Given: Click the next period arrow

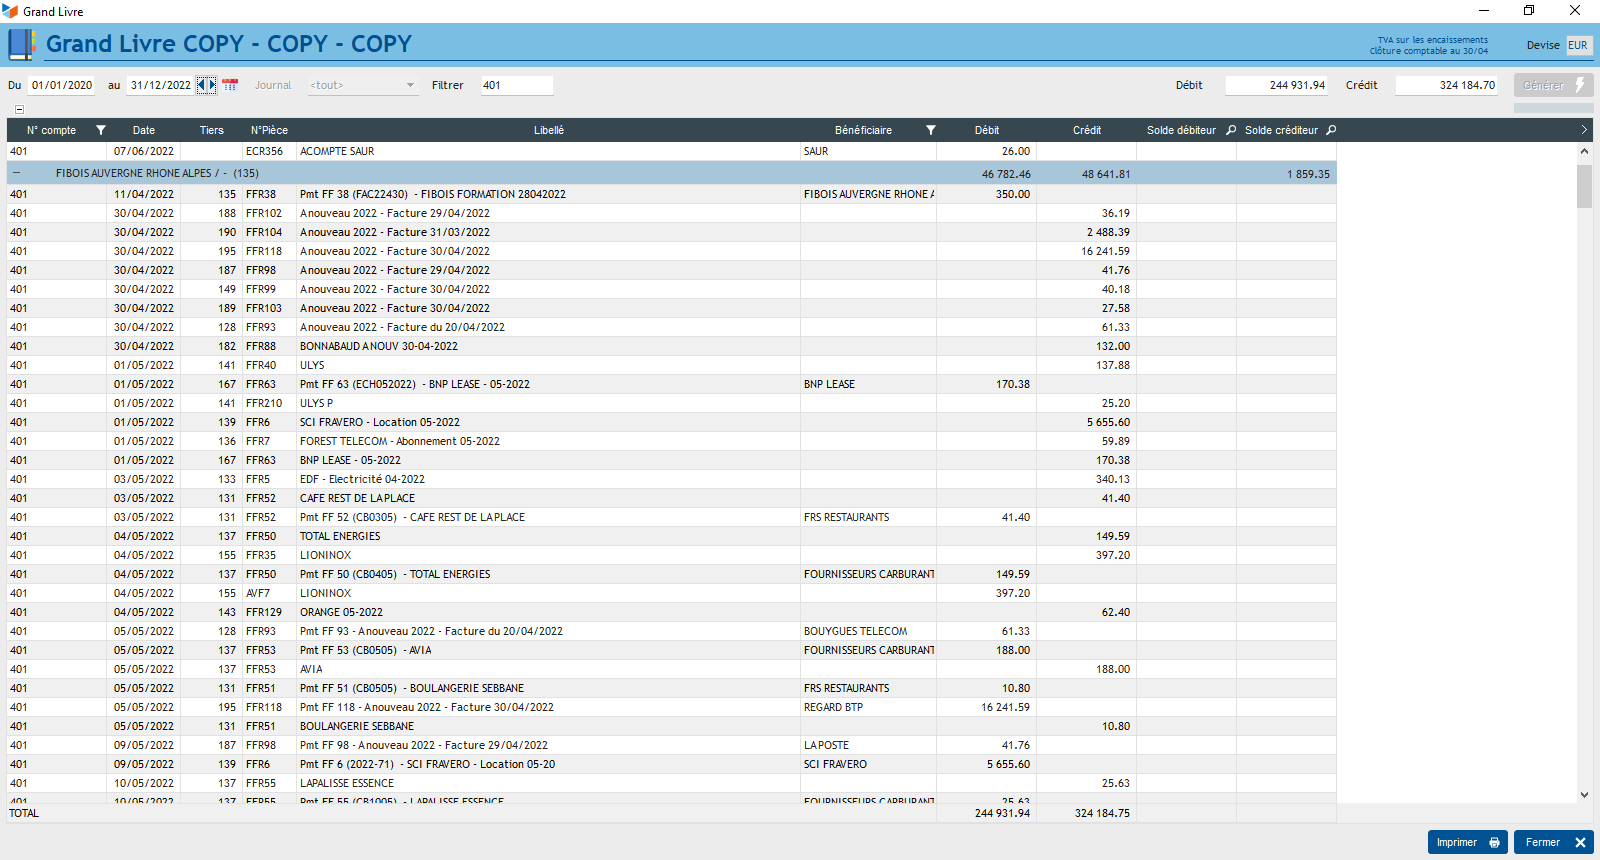Looking at the screenshot, I should [x=211, y=85].
